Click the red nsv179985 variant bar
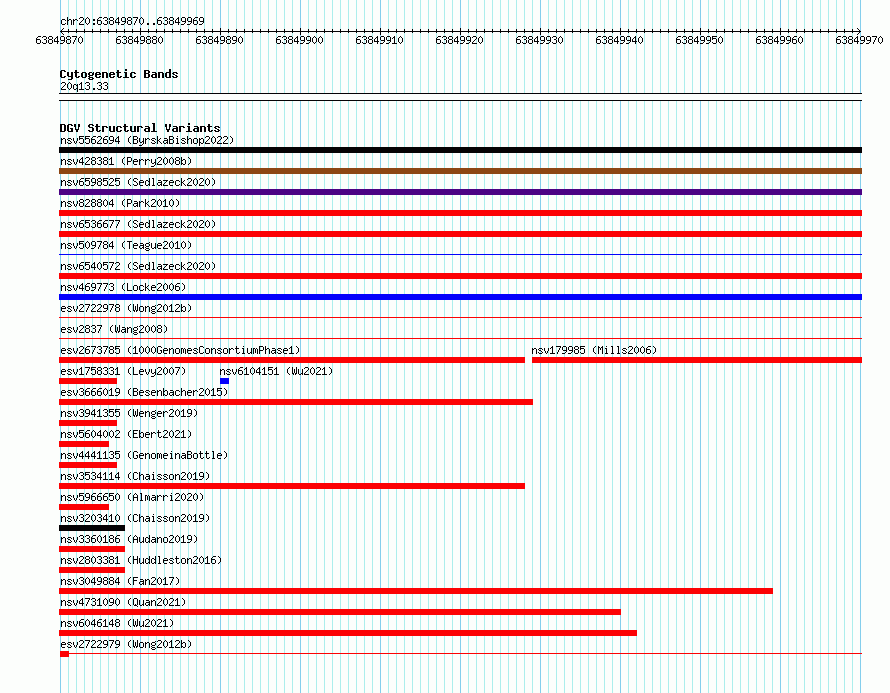Screen dimensions: 890x693 tap(697, 360)
